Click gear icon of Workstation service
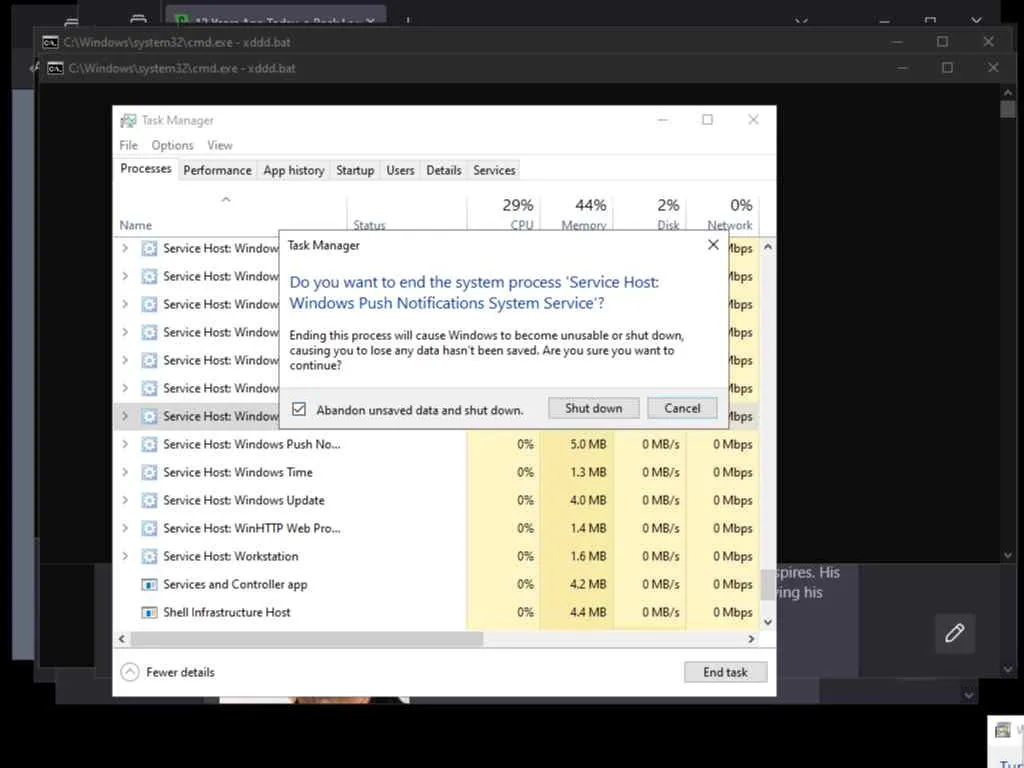This screenshot has height=768, width=1024. [x=150, y=556]
